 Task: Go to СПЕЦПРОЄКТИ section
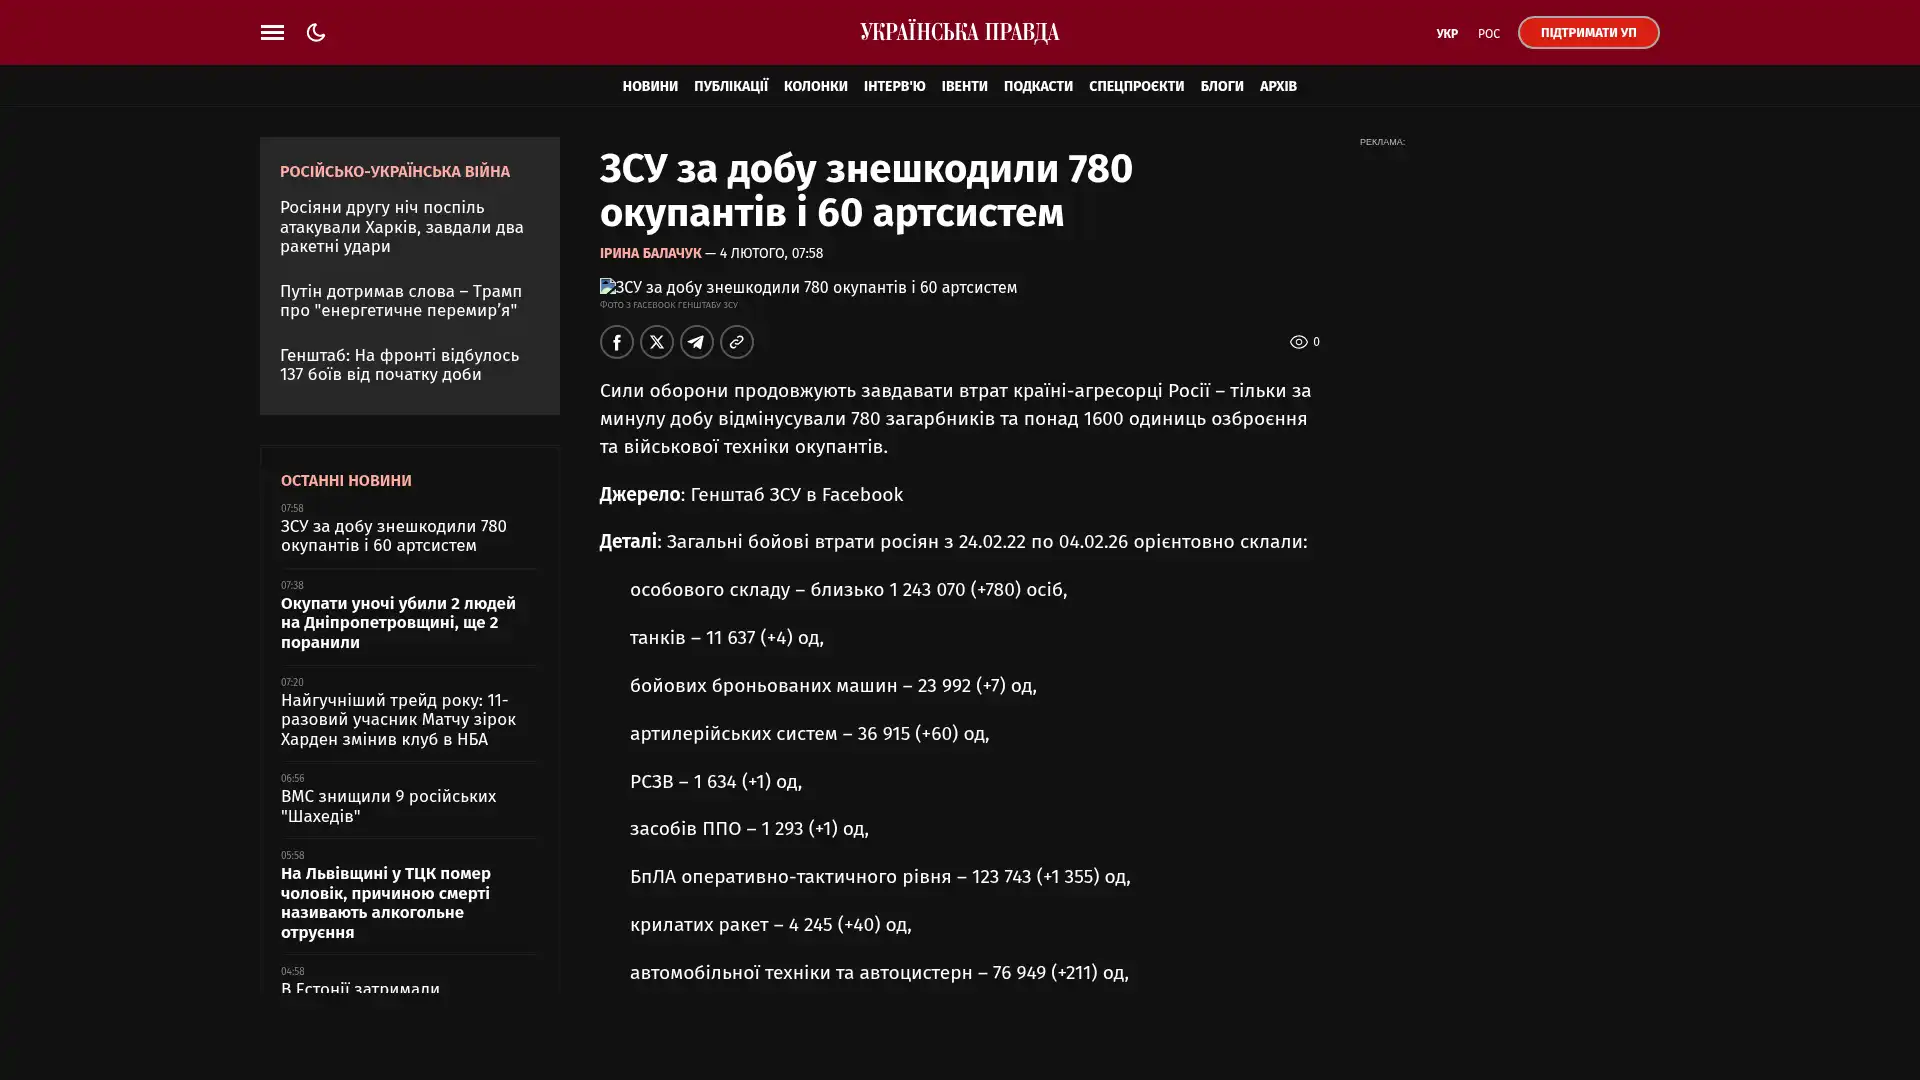click(x=1135, y=87)
